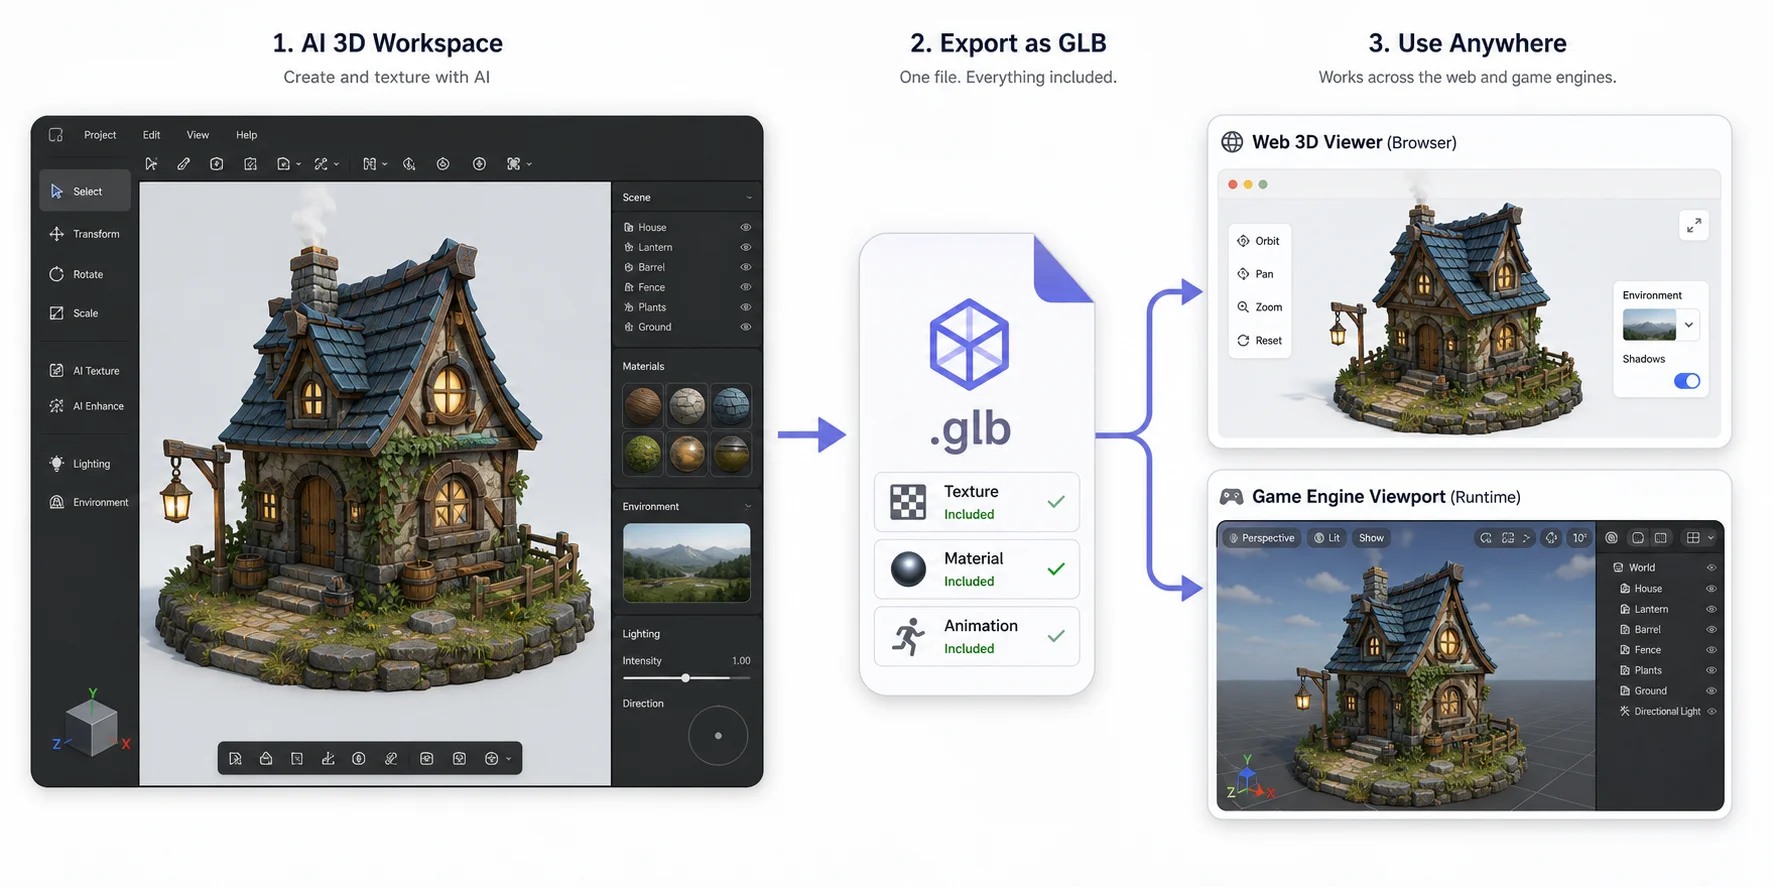Viewport: 1774px width, 887px height.
Task: Select the Orbit control in the Web 3D Viewer
Action: click(1259, 241)
